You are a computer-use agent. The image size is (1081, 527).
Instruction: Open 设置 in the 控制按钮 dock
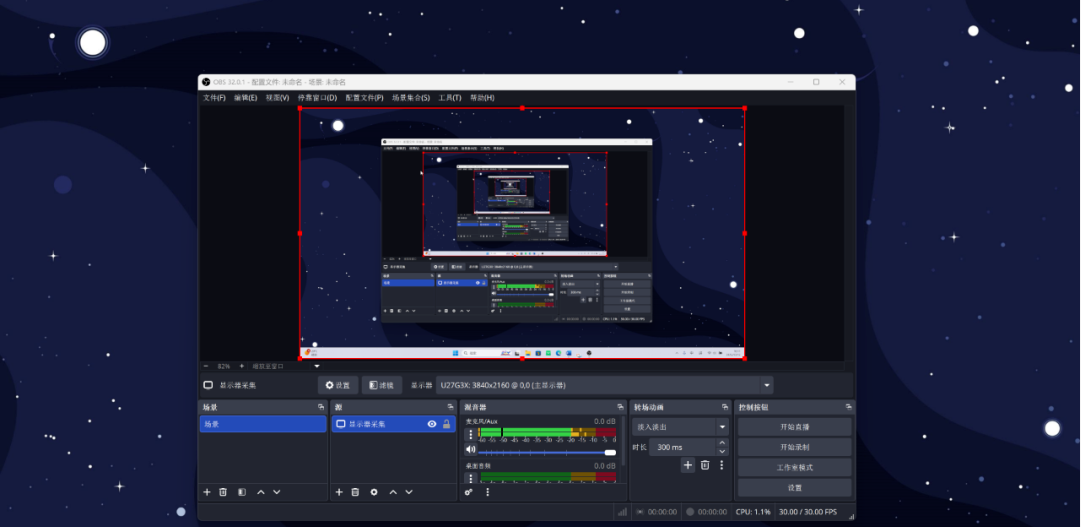794,488
